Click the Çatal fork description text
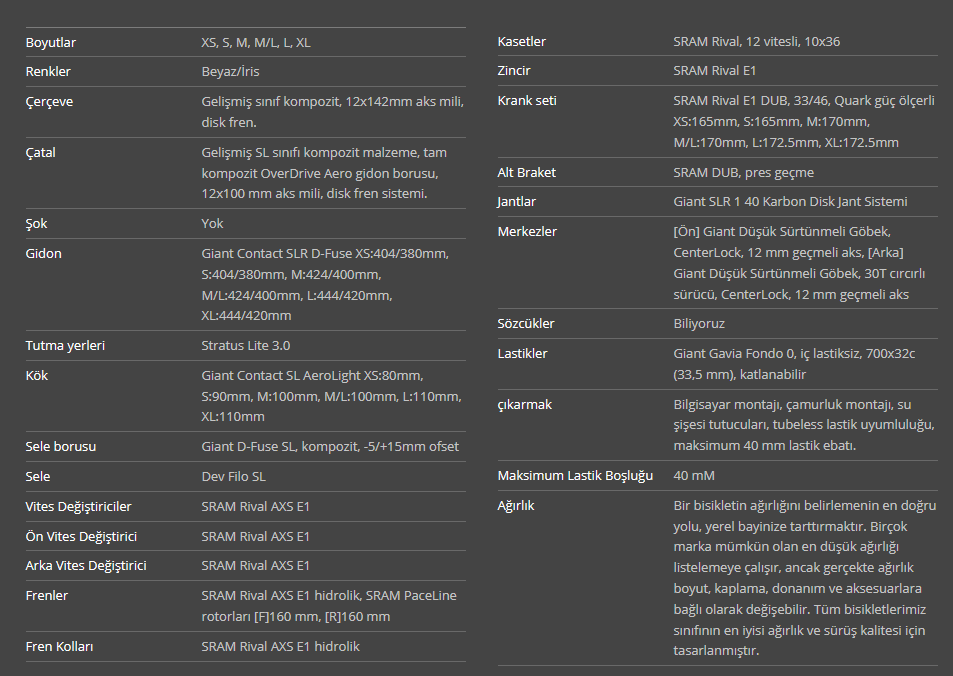This screenshot has height=676, width=953. tap(324, 173)
